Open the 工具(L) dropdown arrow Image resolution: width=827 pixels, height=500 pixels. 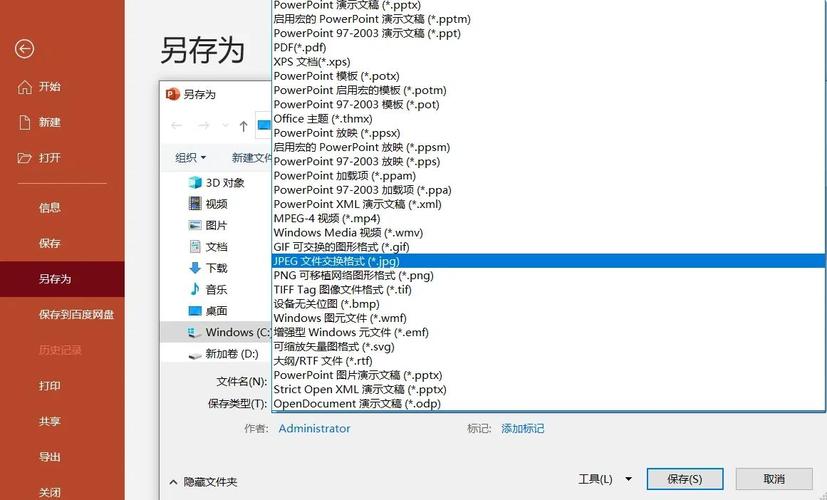click(x=629, y=479)
